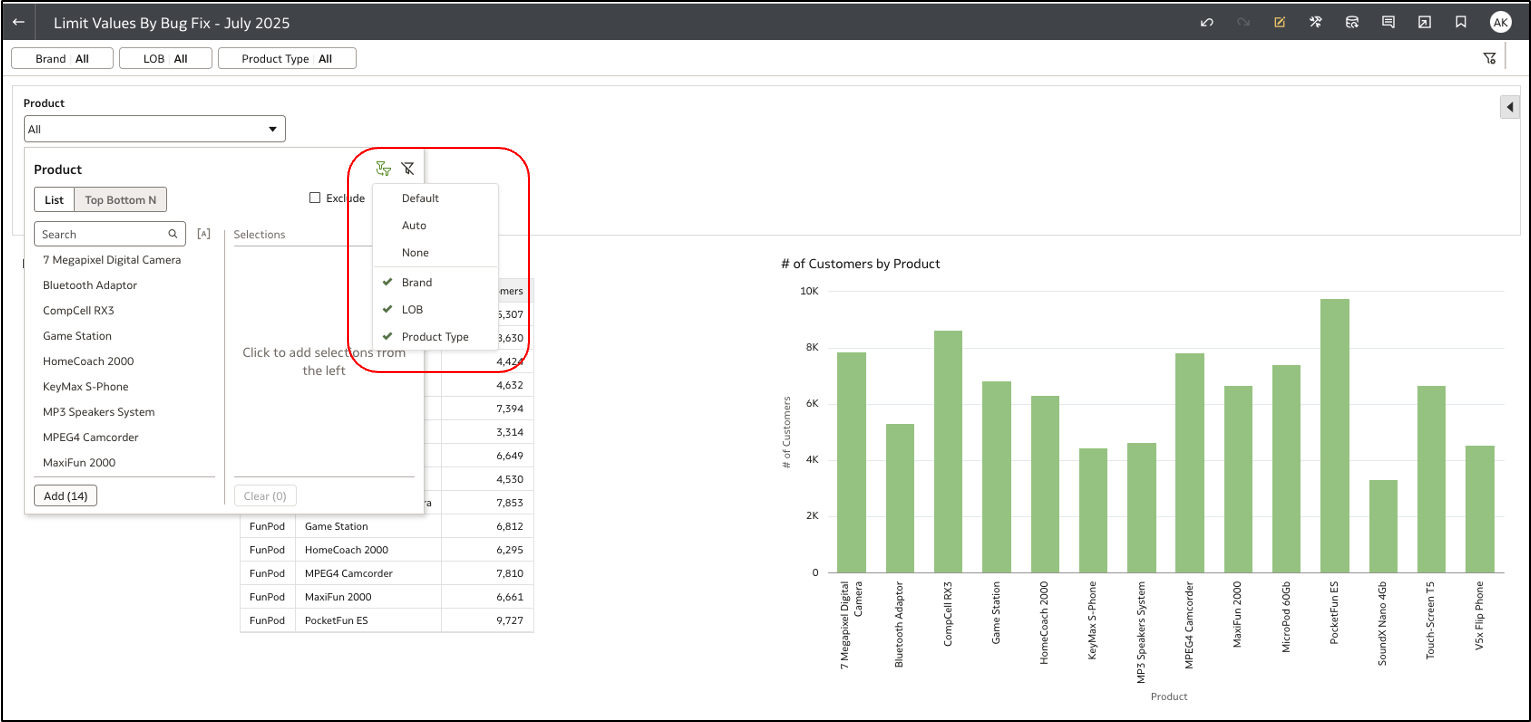Click the Add (14) button

[65, 495]
